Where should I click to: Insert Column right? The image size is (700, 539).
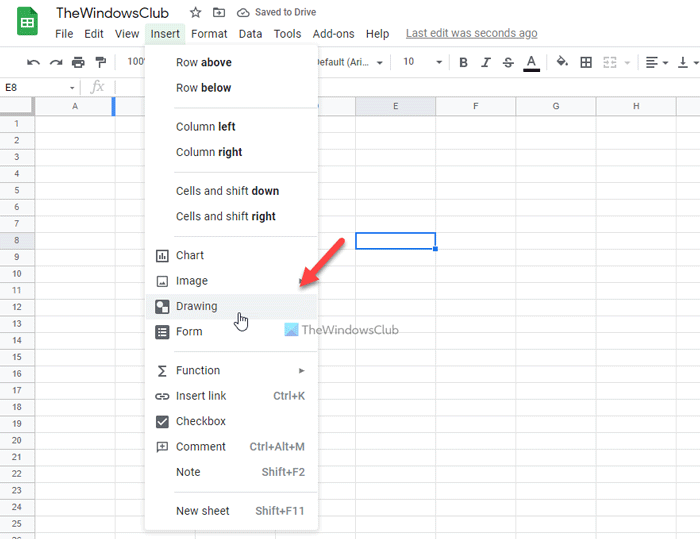coord(231,152)
